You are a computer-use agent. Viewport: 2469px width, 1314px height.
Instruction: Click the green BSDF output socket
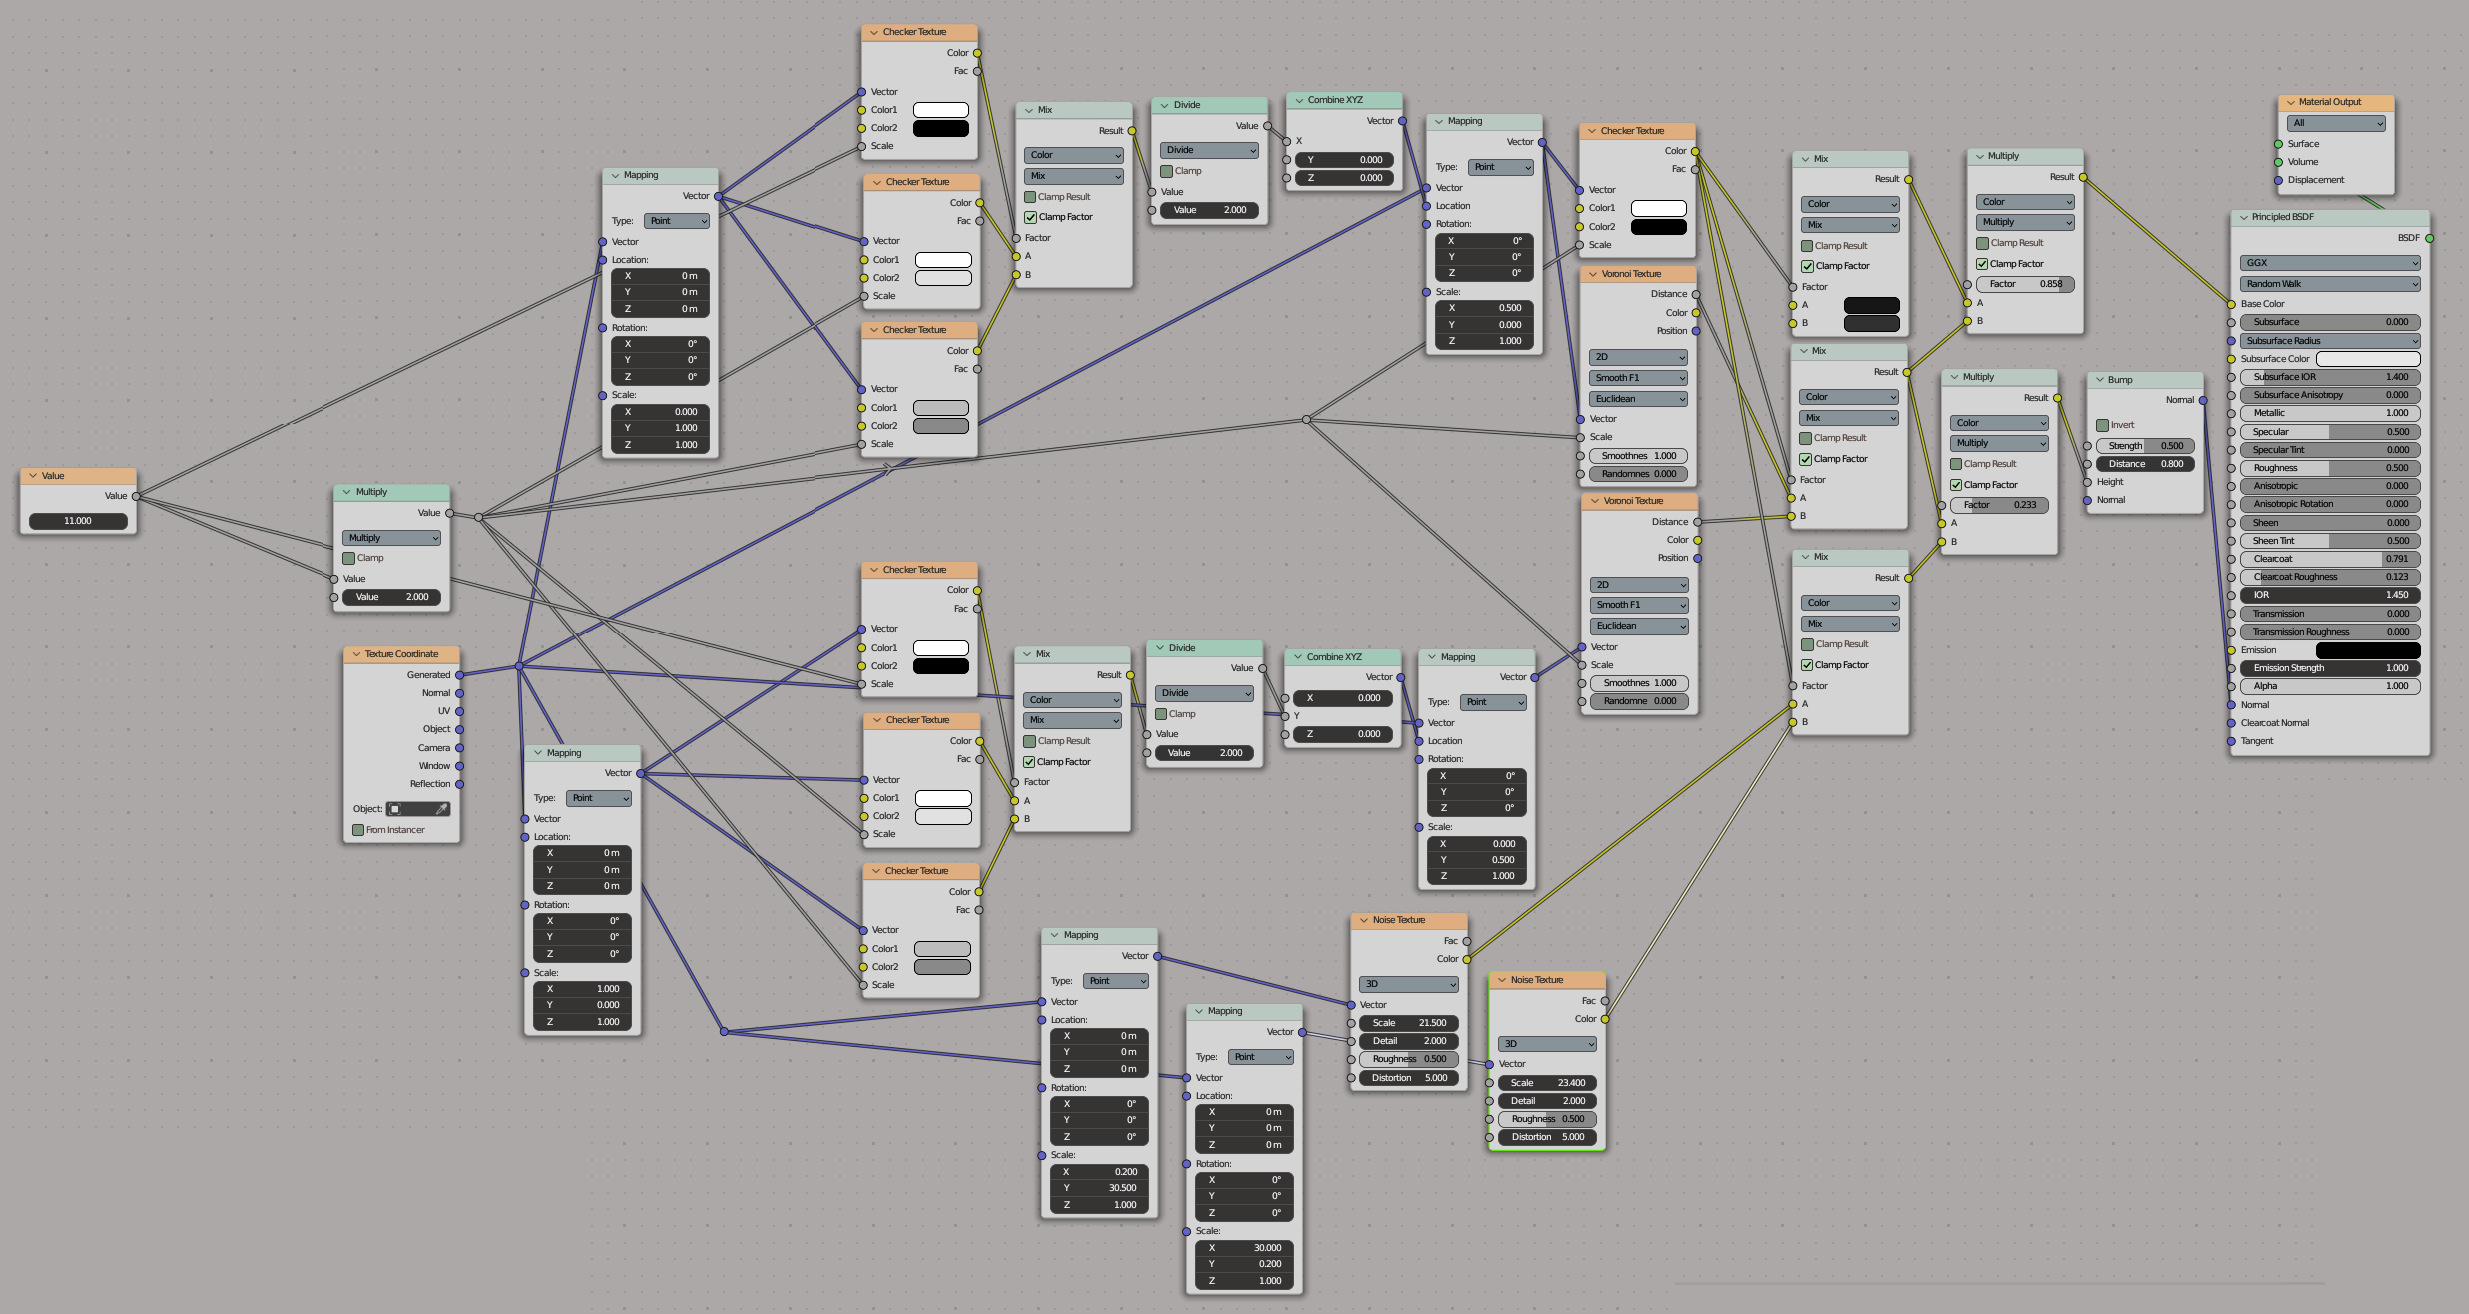(2429, 238)
